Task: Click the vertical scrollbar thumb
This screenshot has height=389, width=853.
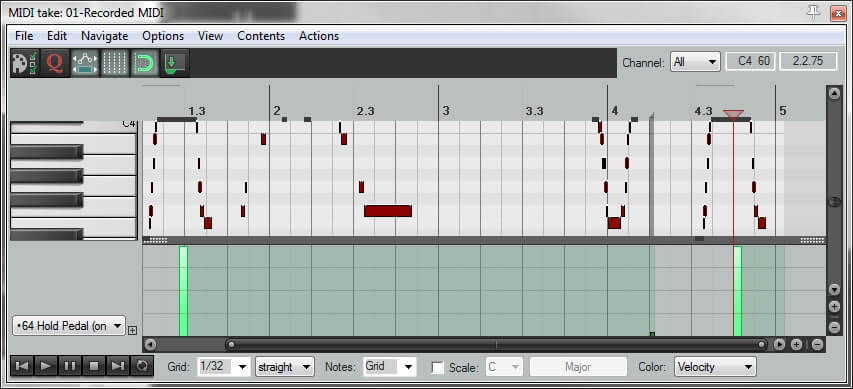Action: (835, 202)
